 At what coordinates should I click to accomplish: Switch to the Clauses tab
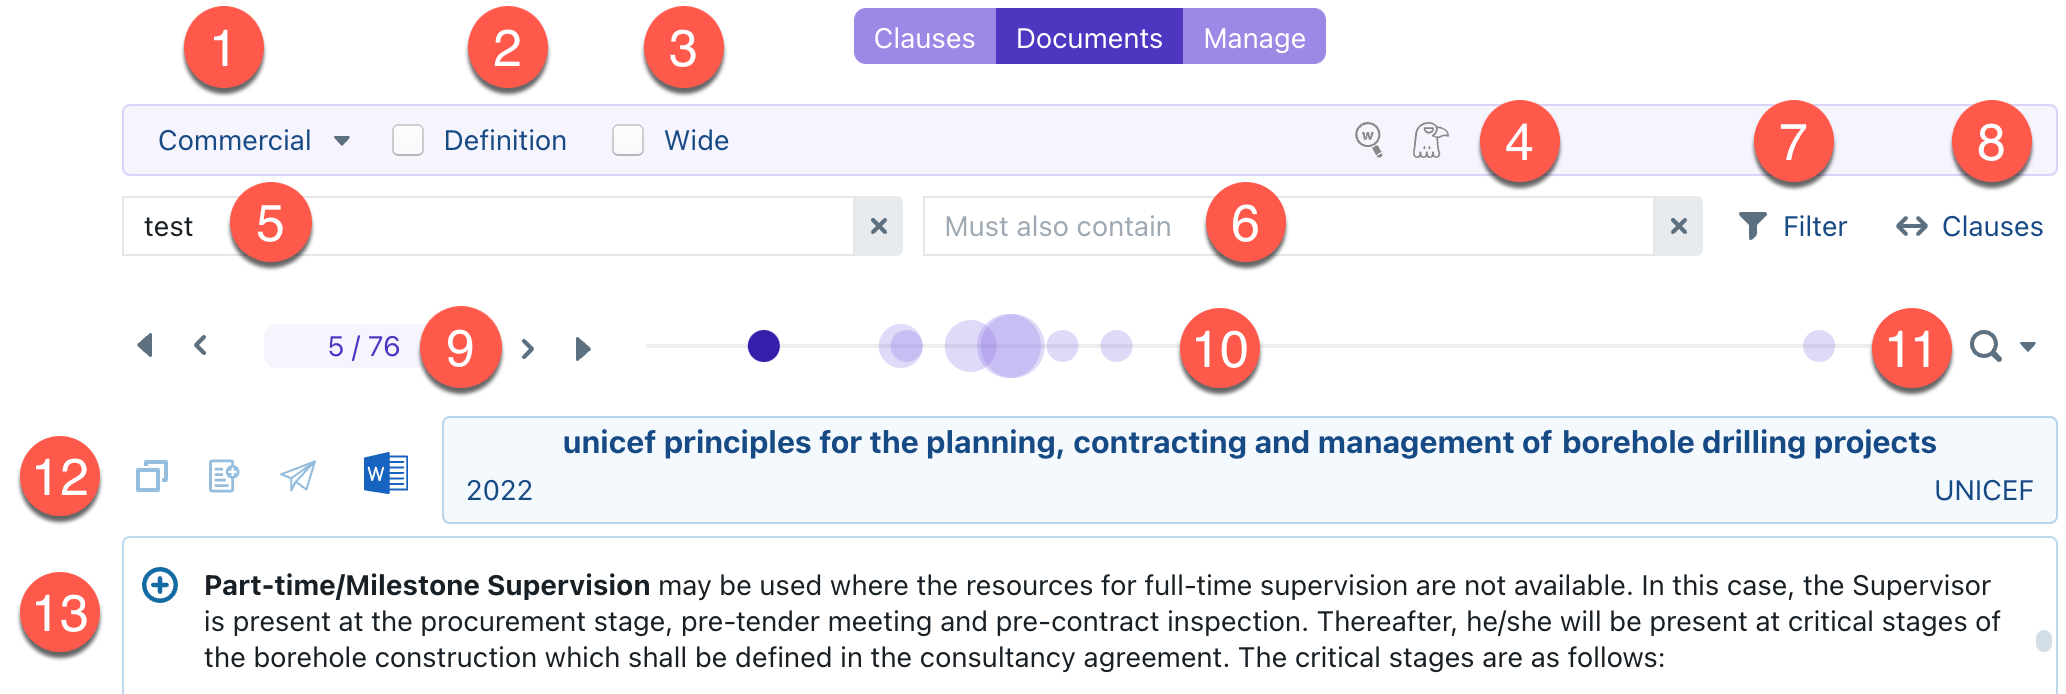pyautogui.click(x=924, y=38)
